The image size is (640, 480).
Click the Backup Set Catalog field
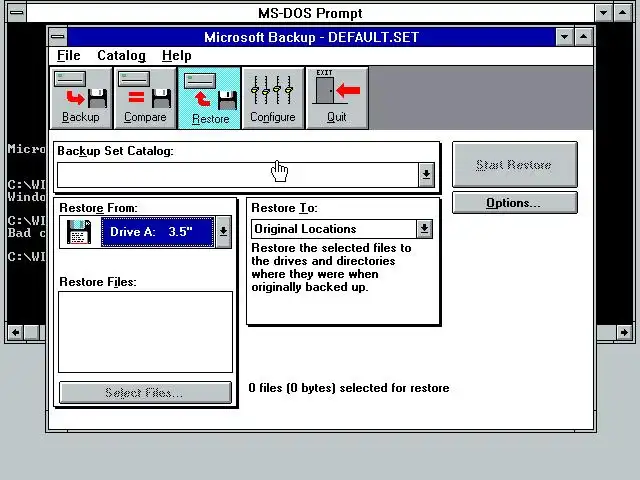click(x=238, y=175)
